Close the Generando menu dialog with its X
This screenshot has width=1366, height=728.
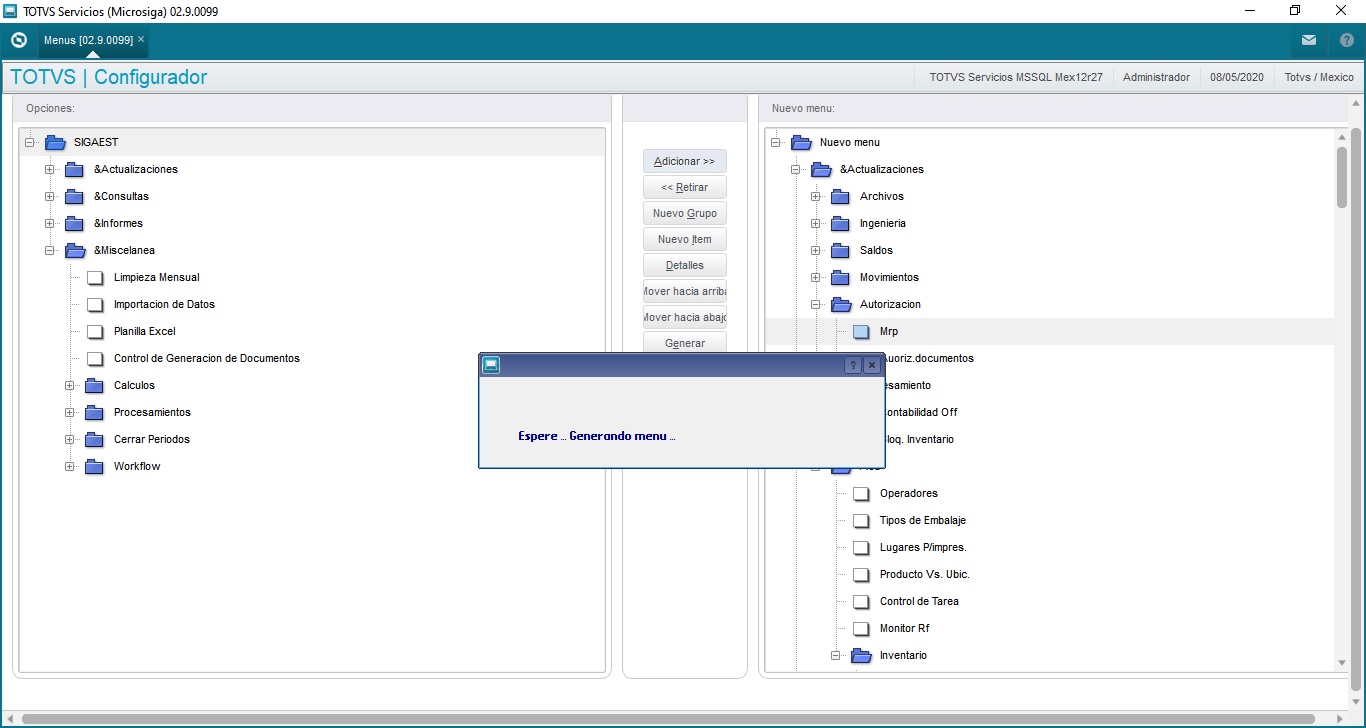(x=871, y=365)
